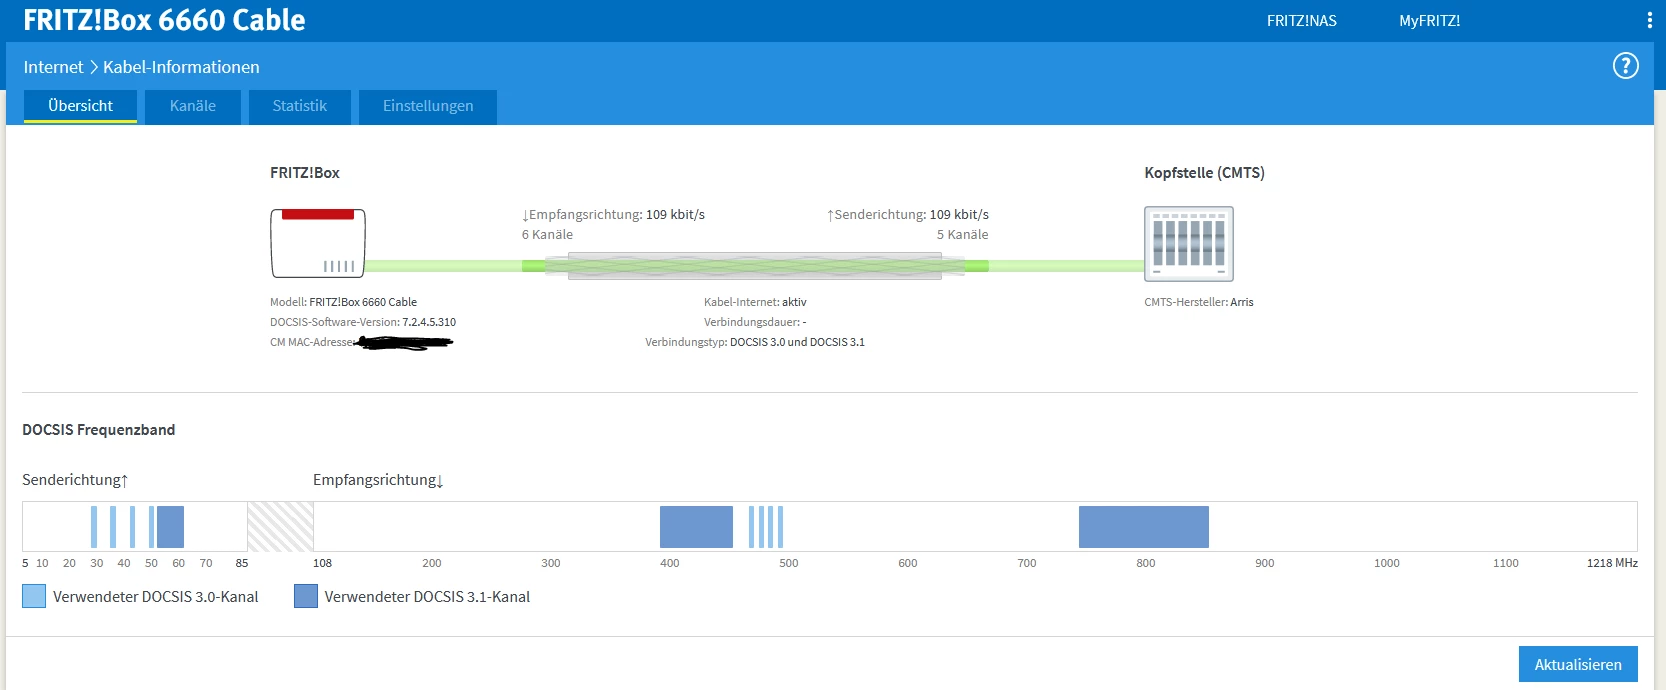Click the dark blue DOCSIS 3.1 legend swatch
The image size is (1666, 690).
tap(306, 596)
